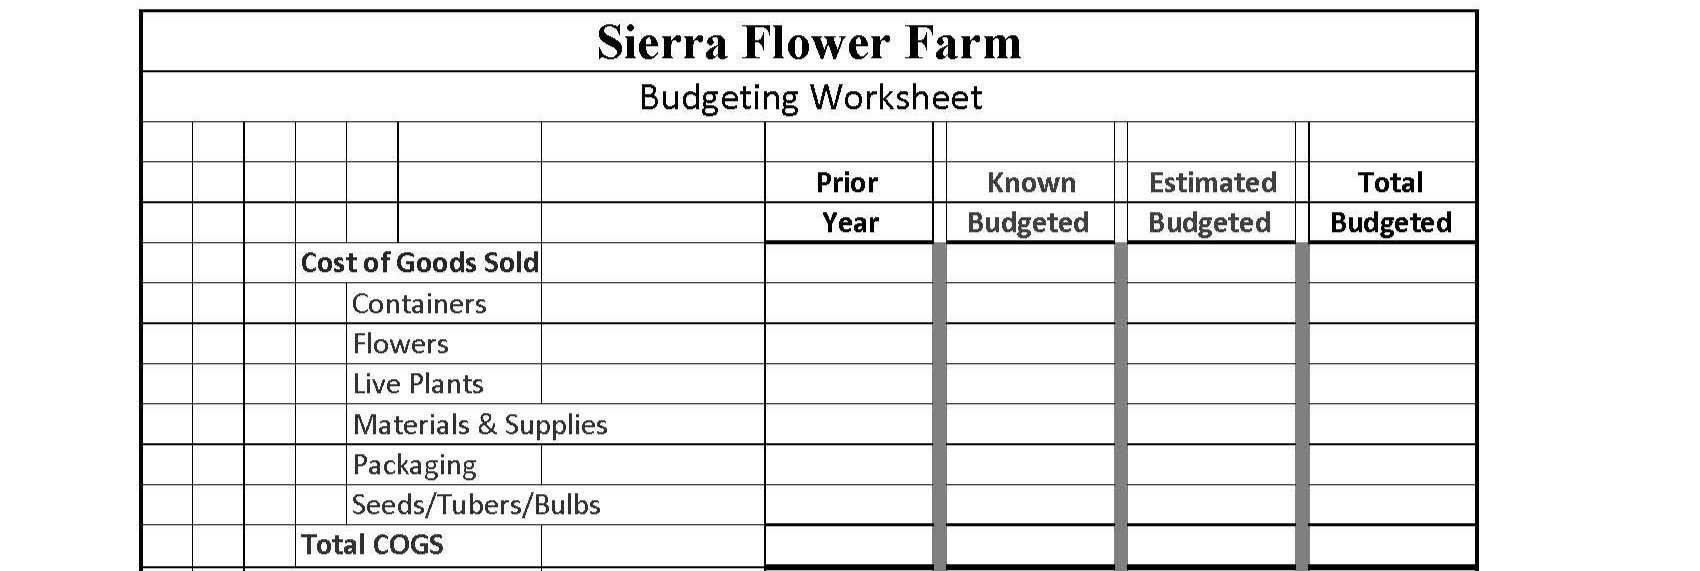The height and width of the screenshot is (571, 1700).
Task: Click the Total Budgeted cell for Packaging
Action: pos(1392,465)
